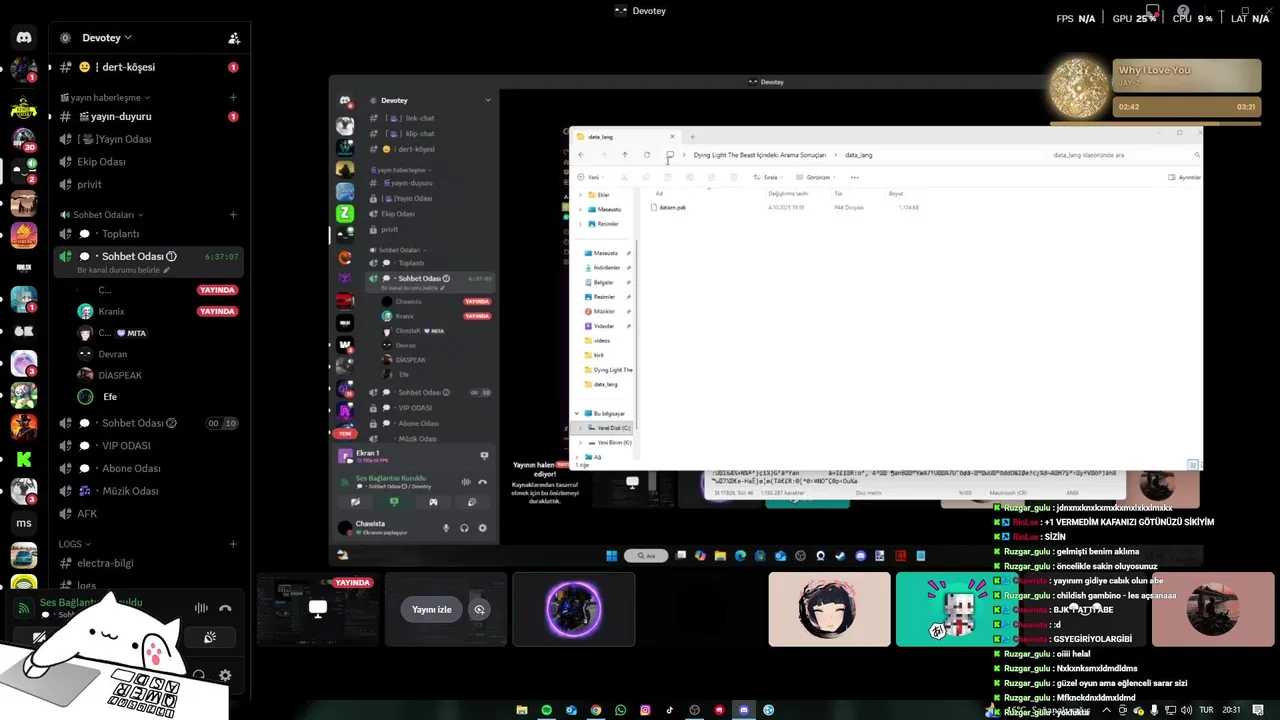The height and width of the screenshot is (720, 1280).
Task: Toggle noise suppression in the left voice panel
Action: [201, 608]
